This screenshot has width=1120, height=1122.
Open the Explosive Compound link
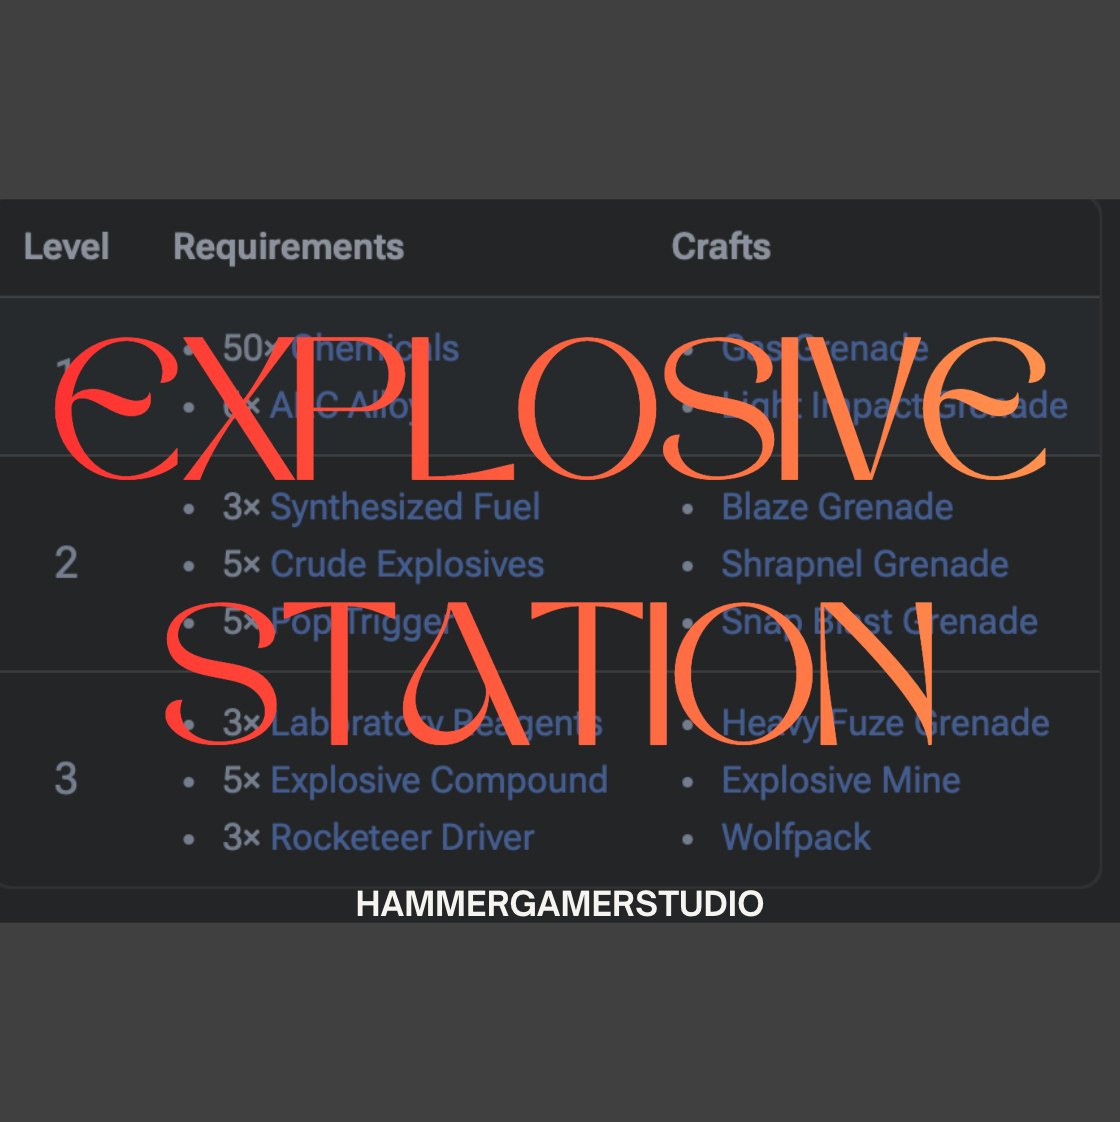[439, 780]
